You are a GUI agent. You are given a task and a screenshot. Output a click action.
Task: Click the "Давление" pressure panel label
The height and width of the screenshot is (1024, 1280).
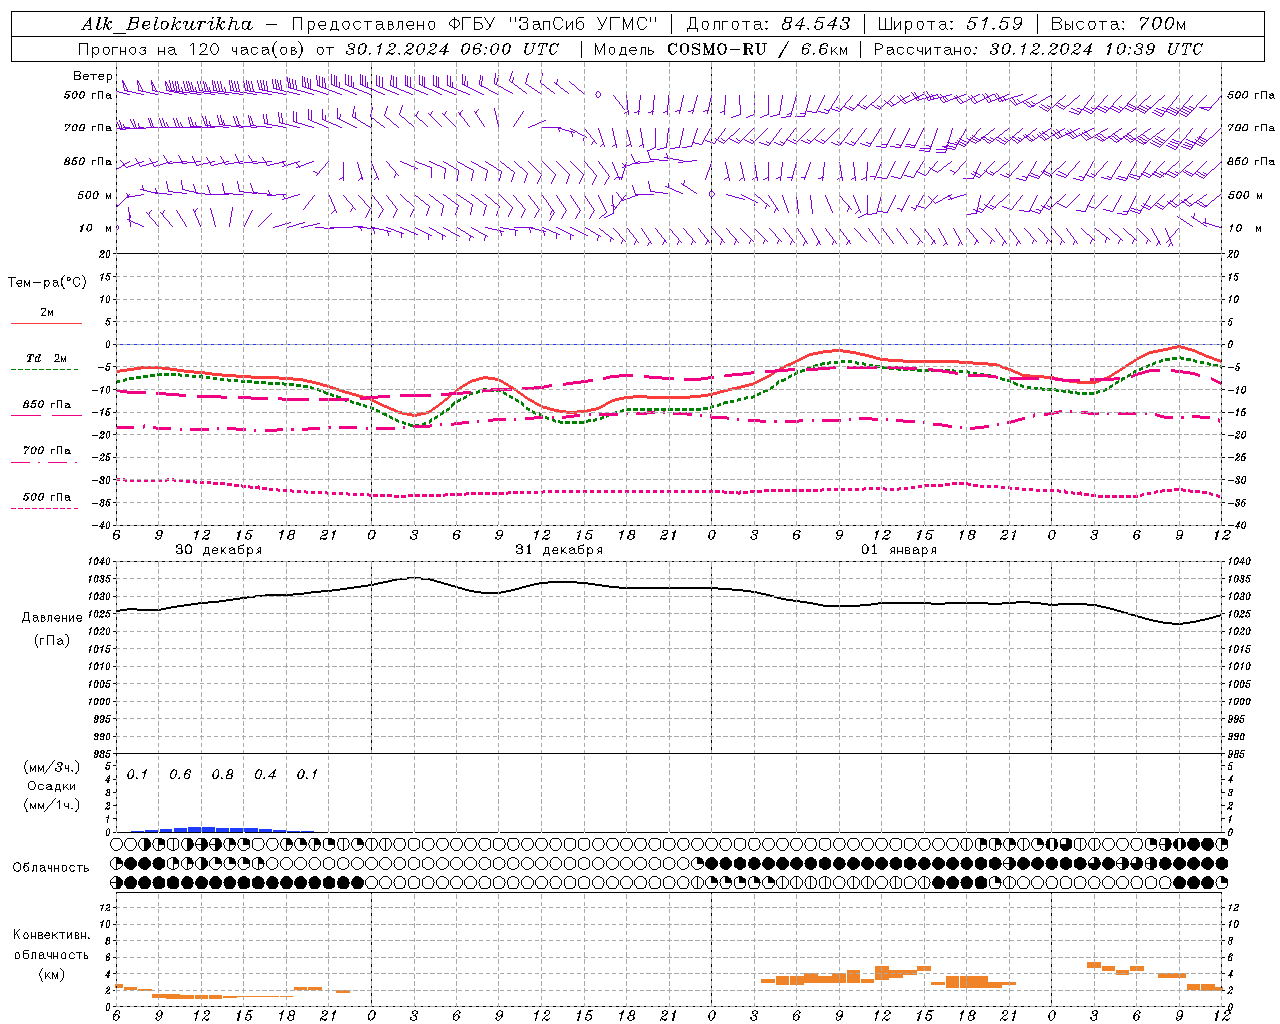tap(52, 618)
